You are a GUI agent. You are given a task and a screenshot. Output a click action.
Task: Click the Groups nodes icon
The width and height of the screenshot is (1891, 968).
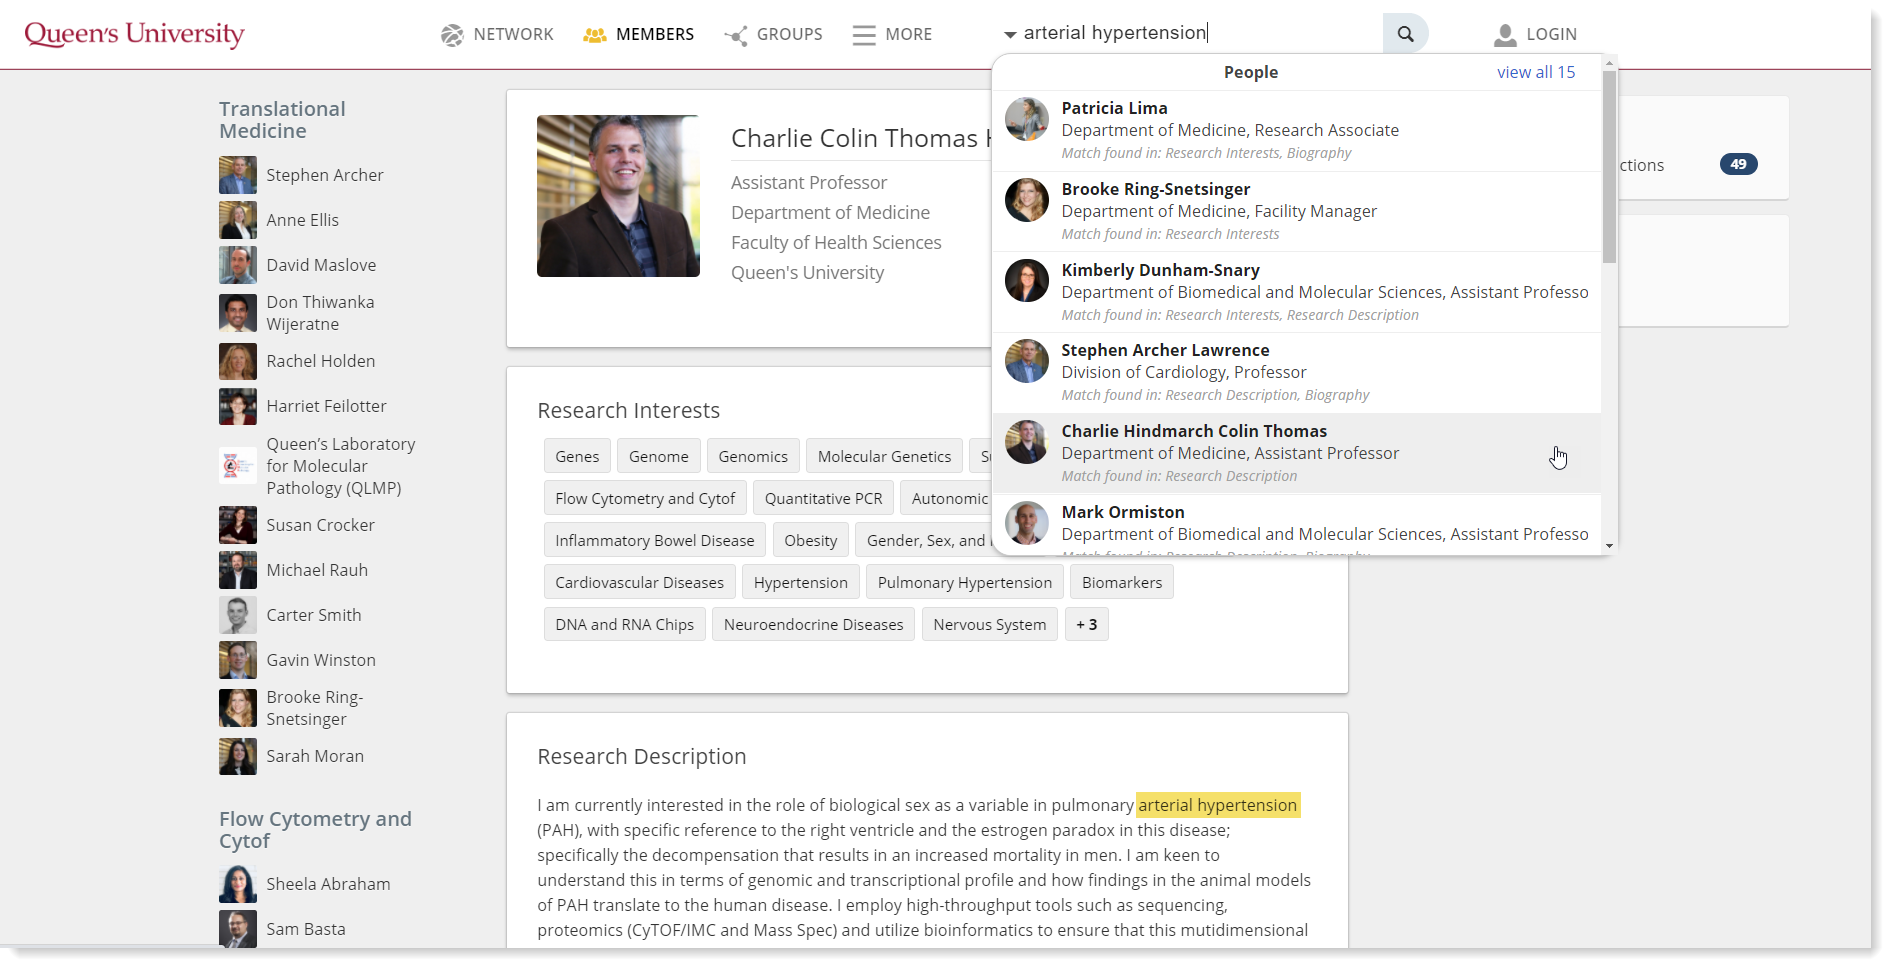pos(736,36)
